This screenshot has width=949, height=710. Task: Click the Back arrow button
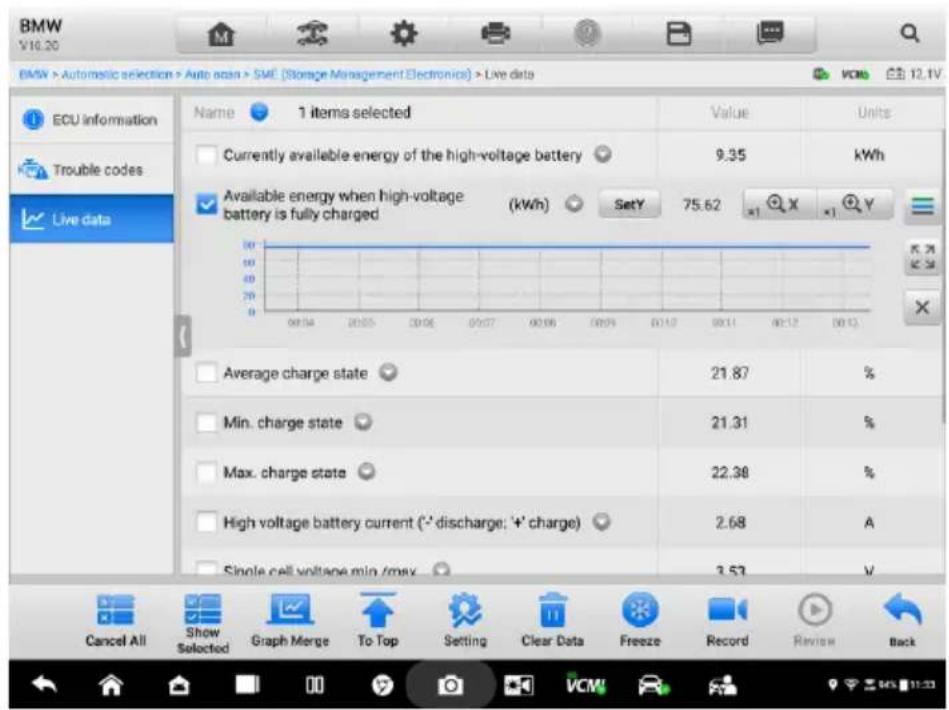pyautogui.click(x=902, y=620)
